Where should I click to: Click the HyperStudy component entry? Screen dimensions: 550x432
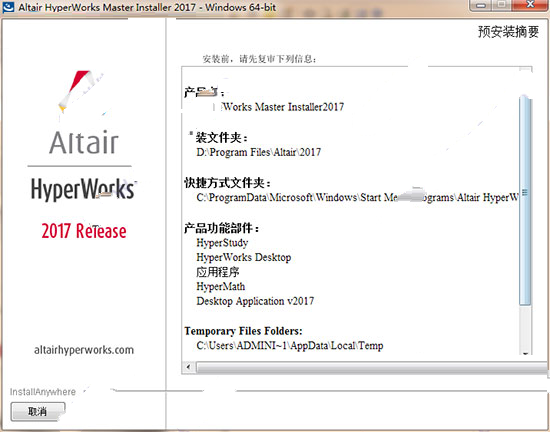coord(222,243)
